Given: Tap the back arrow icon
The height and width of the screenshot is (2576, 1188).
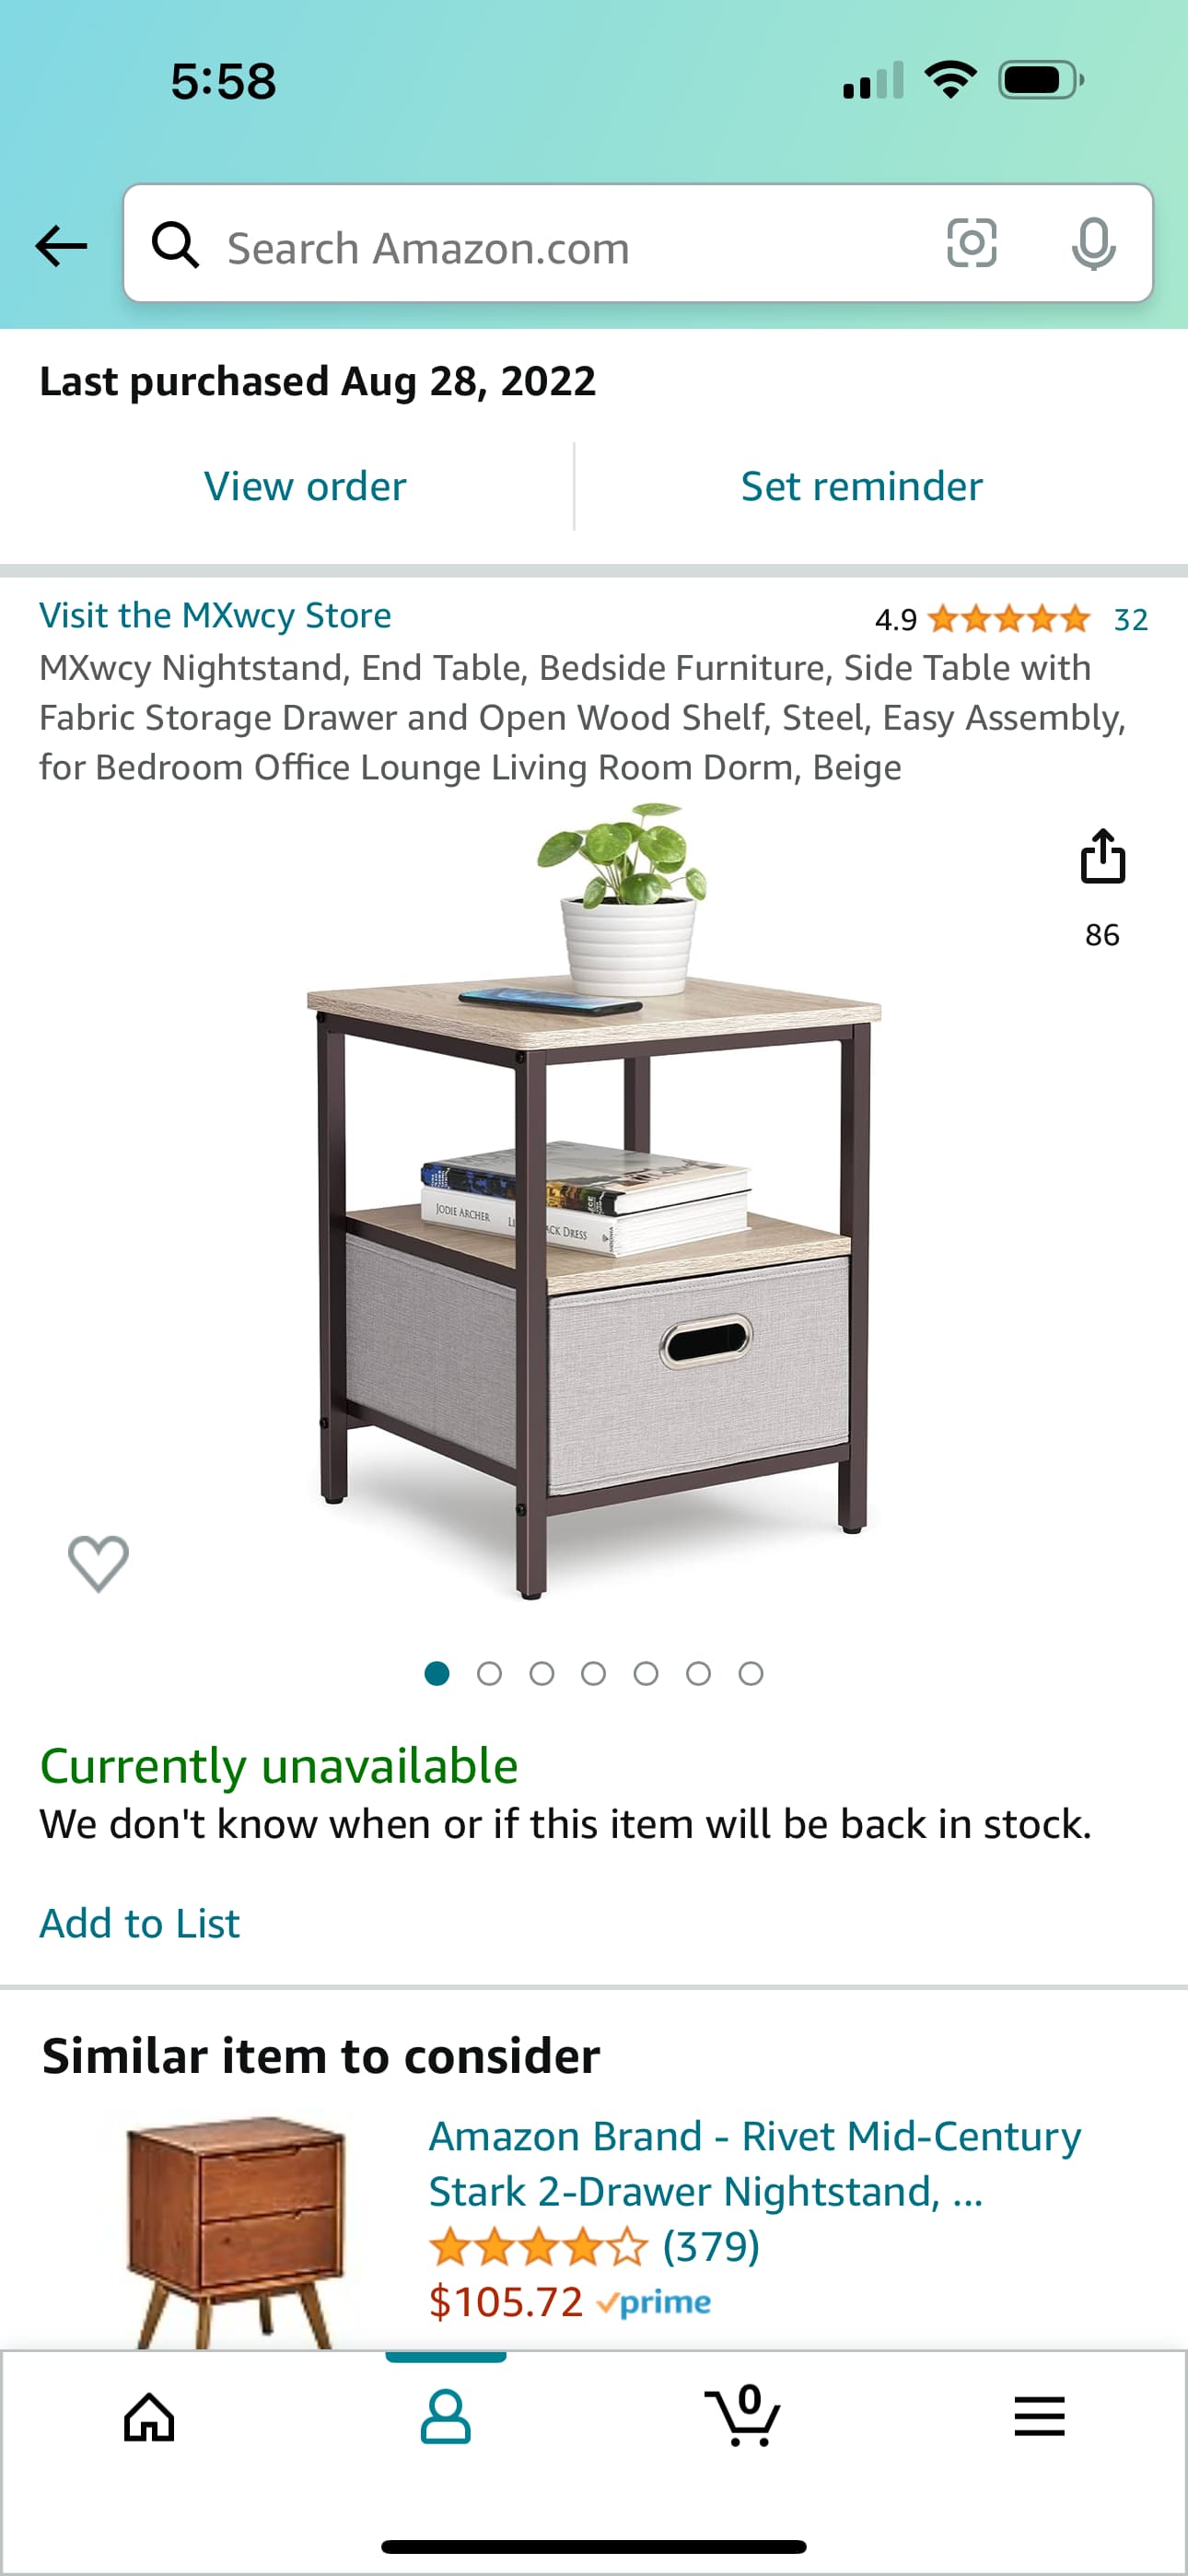Looking at the screenshot, I should point(61,245).
